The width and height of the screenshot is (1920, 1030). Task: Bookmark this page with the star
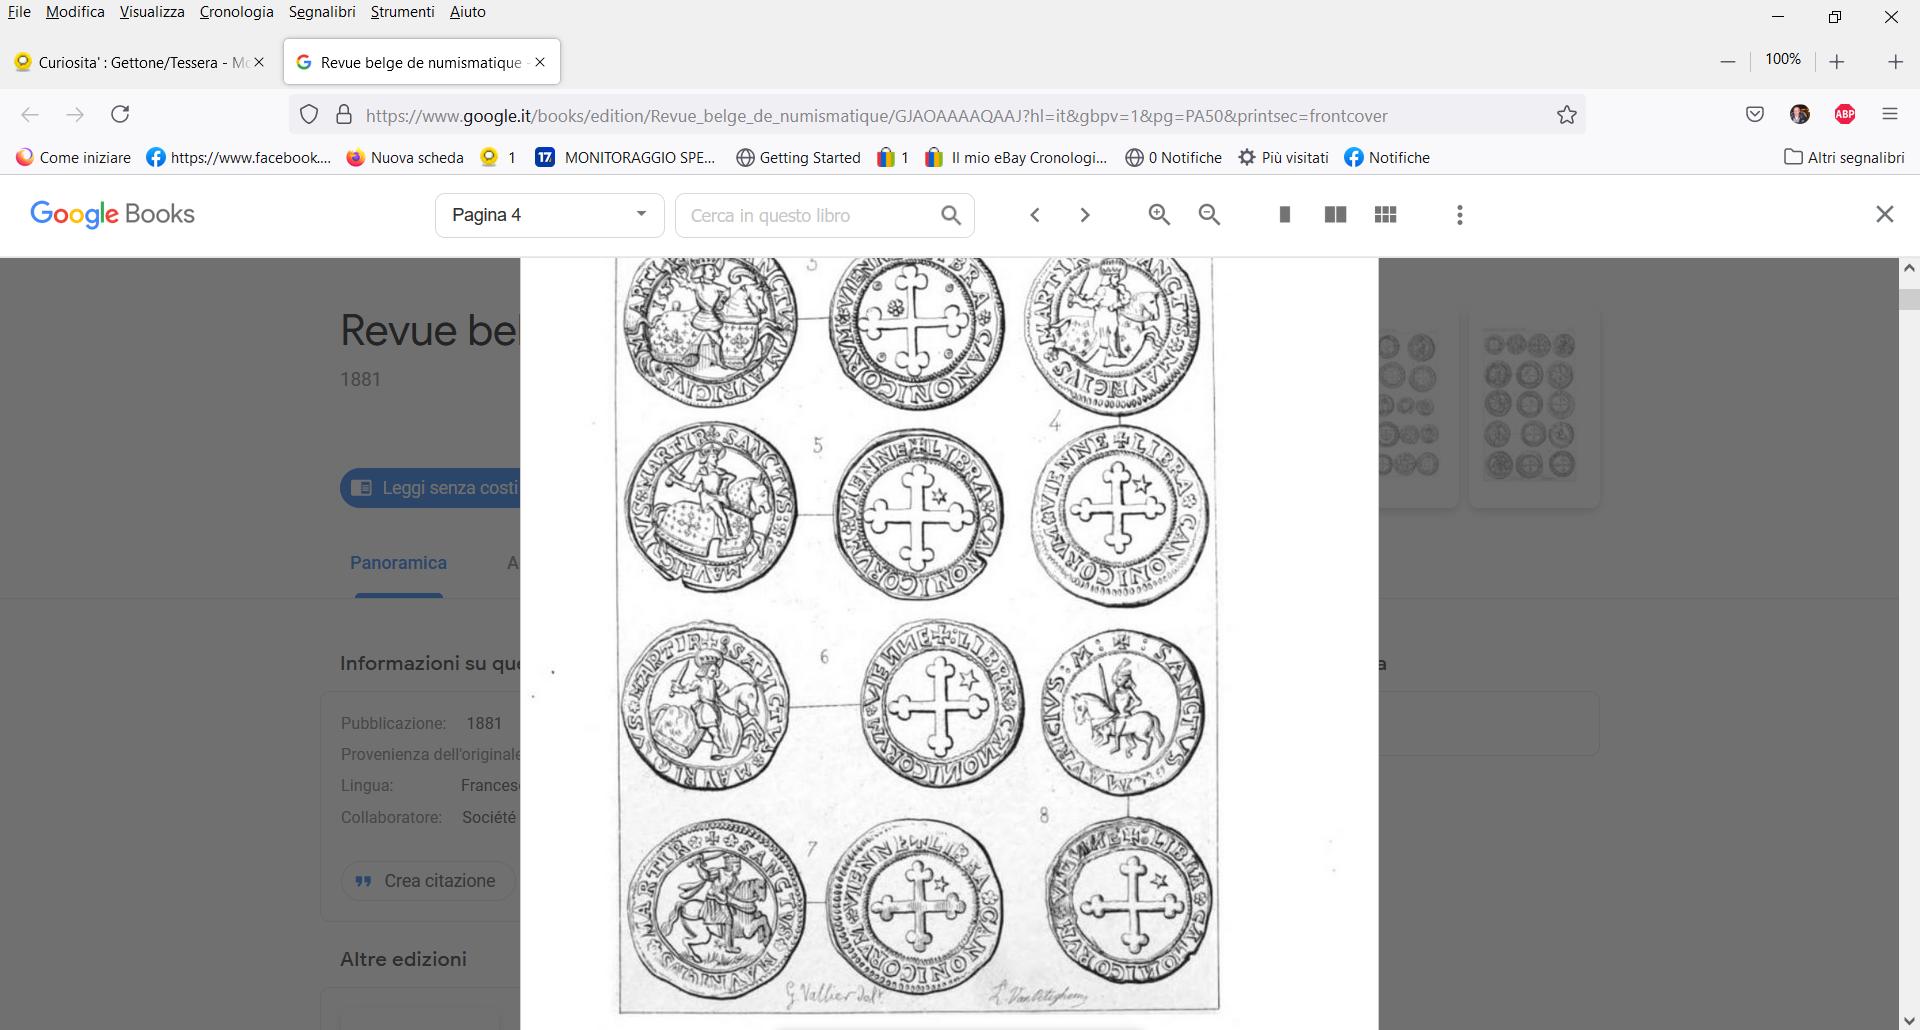[x=1567, y=115]
